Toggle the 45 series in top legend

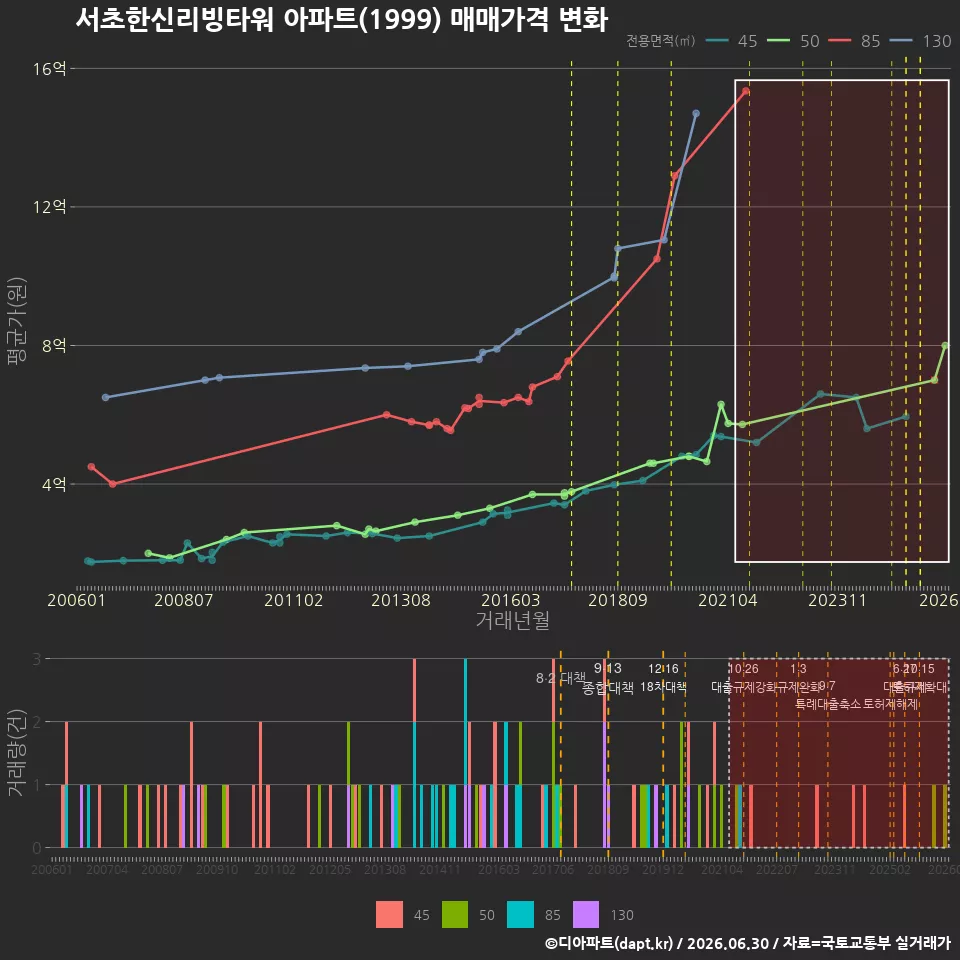coord(731,41)
